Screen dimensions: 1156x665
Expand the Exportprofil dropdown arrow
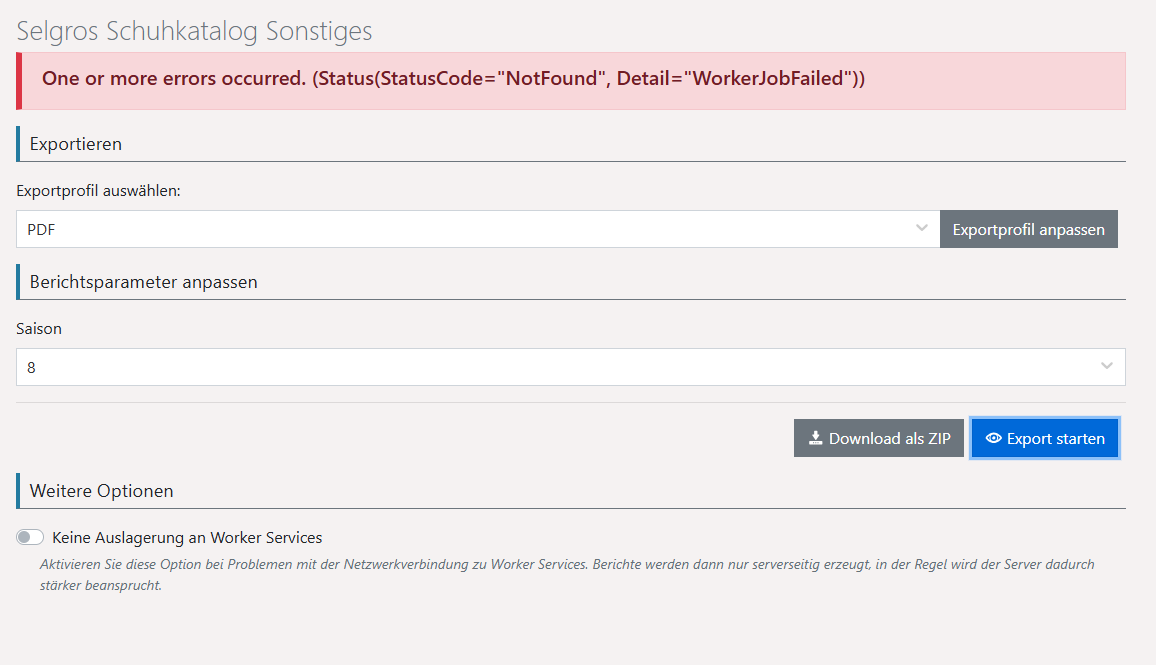click(922, 229)
